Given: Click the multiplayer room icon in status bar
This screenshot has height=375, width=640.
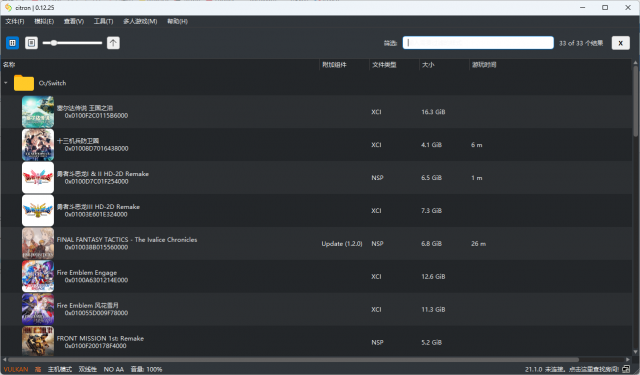Looking at the screenshot, I should pos(627,369).
